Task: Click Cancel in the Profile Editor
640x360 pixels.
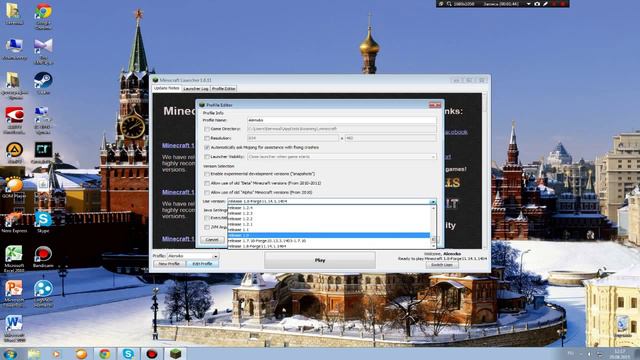Action: pyautogui.click(x=212, y=240)
